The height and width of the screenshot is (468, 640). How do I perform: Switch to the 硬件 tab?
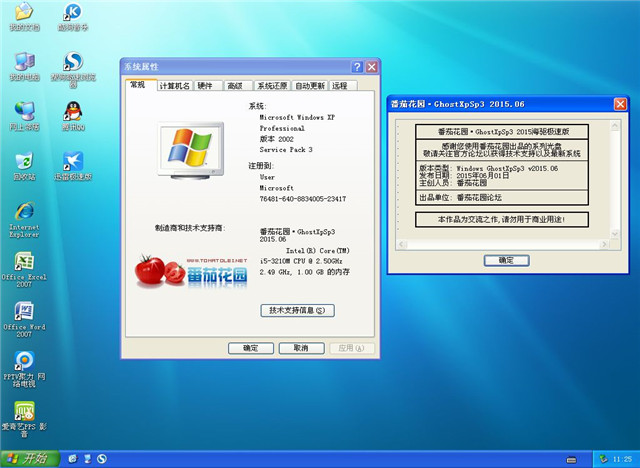coord(205,86)
